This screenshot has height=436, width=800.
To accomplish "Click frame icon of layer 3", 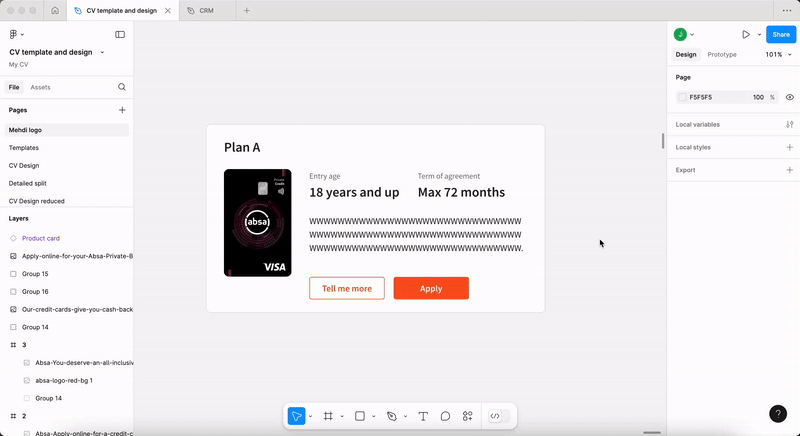I will [13, 345].
